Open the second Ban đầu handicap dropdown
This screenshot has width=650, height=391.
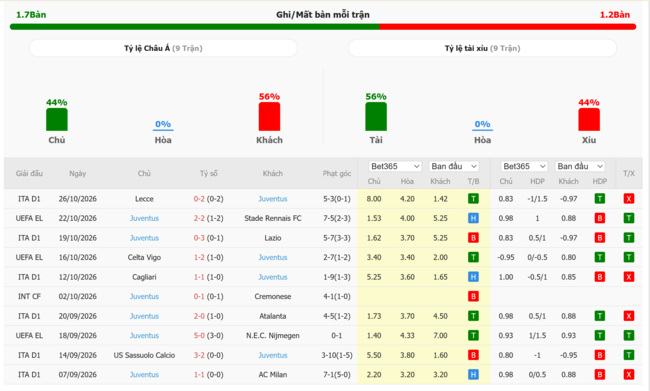pos(580,166)
